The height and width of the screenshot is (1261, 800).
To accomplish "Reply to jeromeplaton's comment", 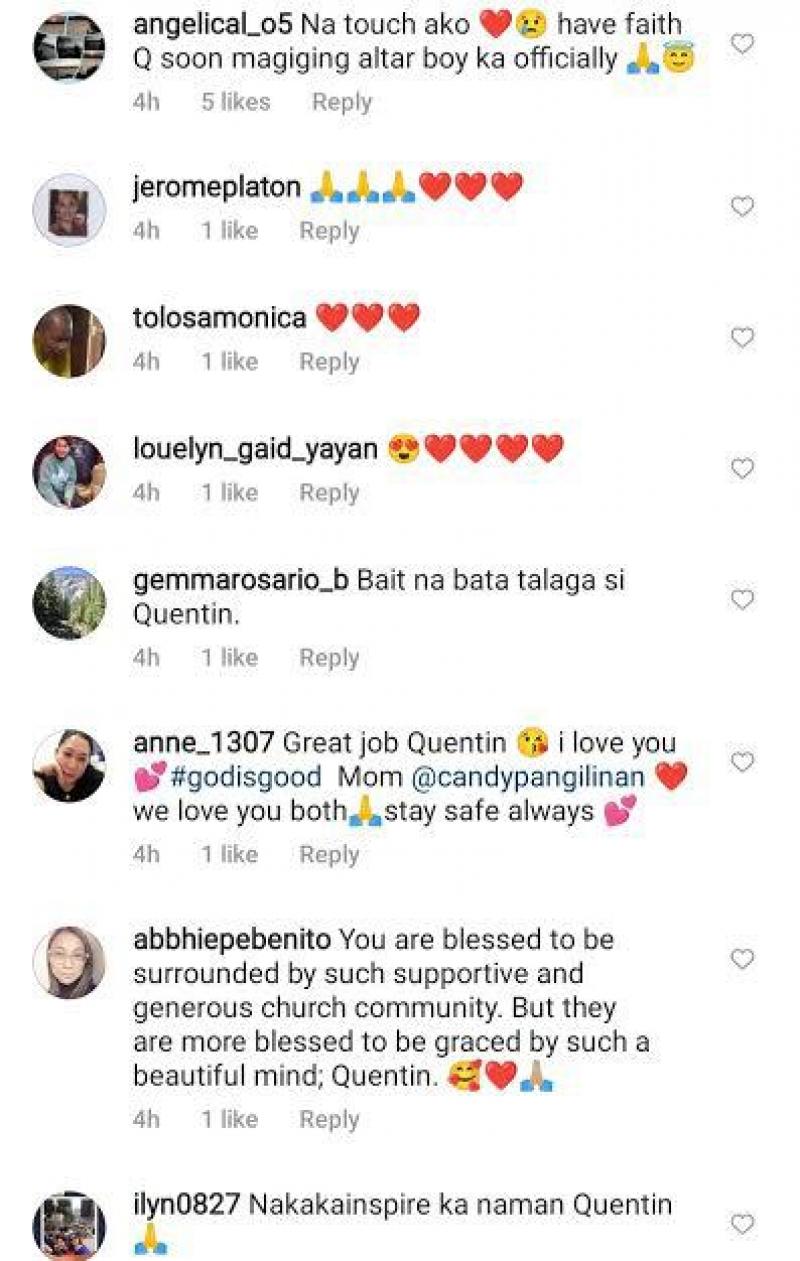I will [x=329, y=231].
